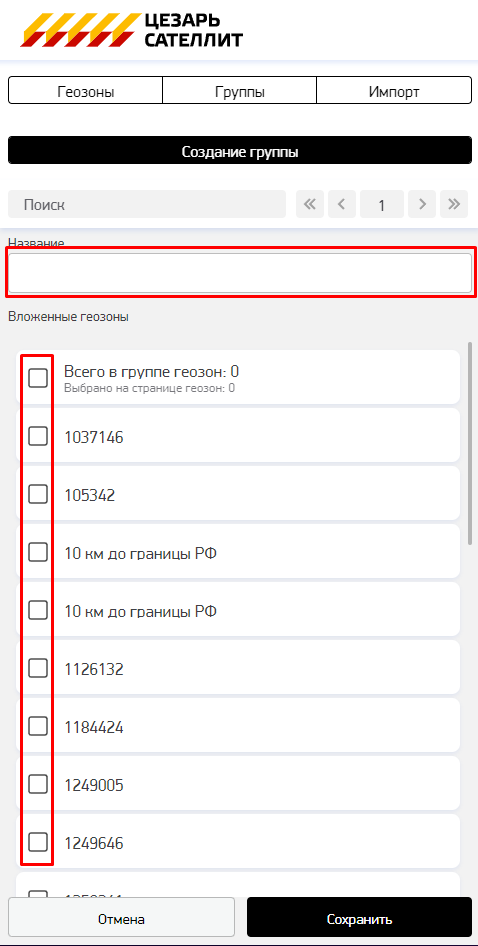478x946 pixels.
Task: Go to first page with double-left arrow
Action: point(310,205)
